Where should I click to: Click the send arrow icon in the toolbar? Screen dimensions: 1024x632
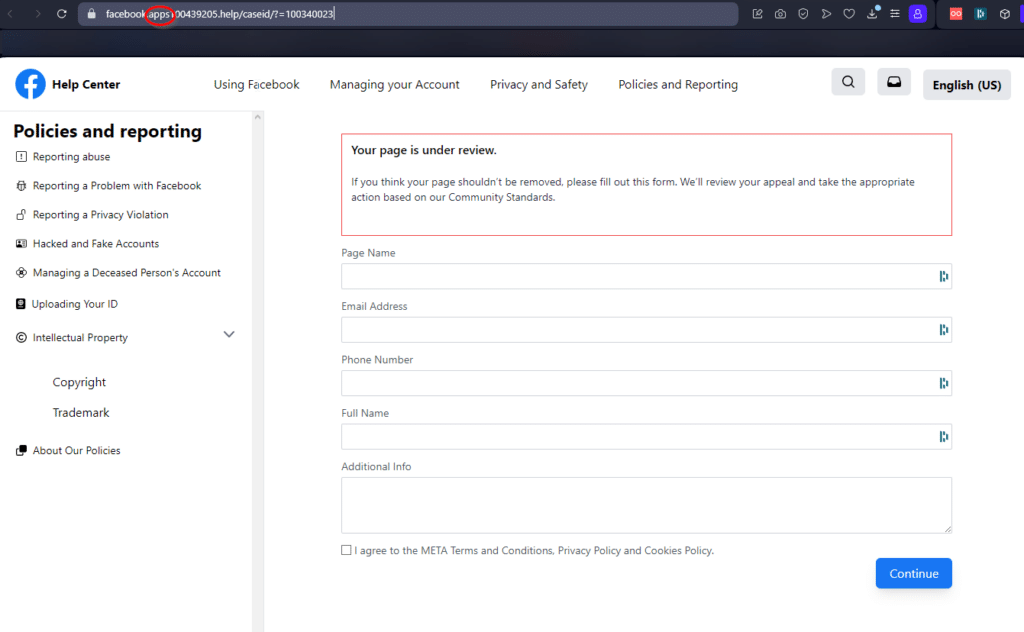coord(826,14)
